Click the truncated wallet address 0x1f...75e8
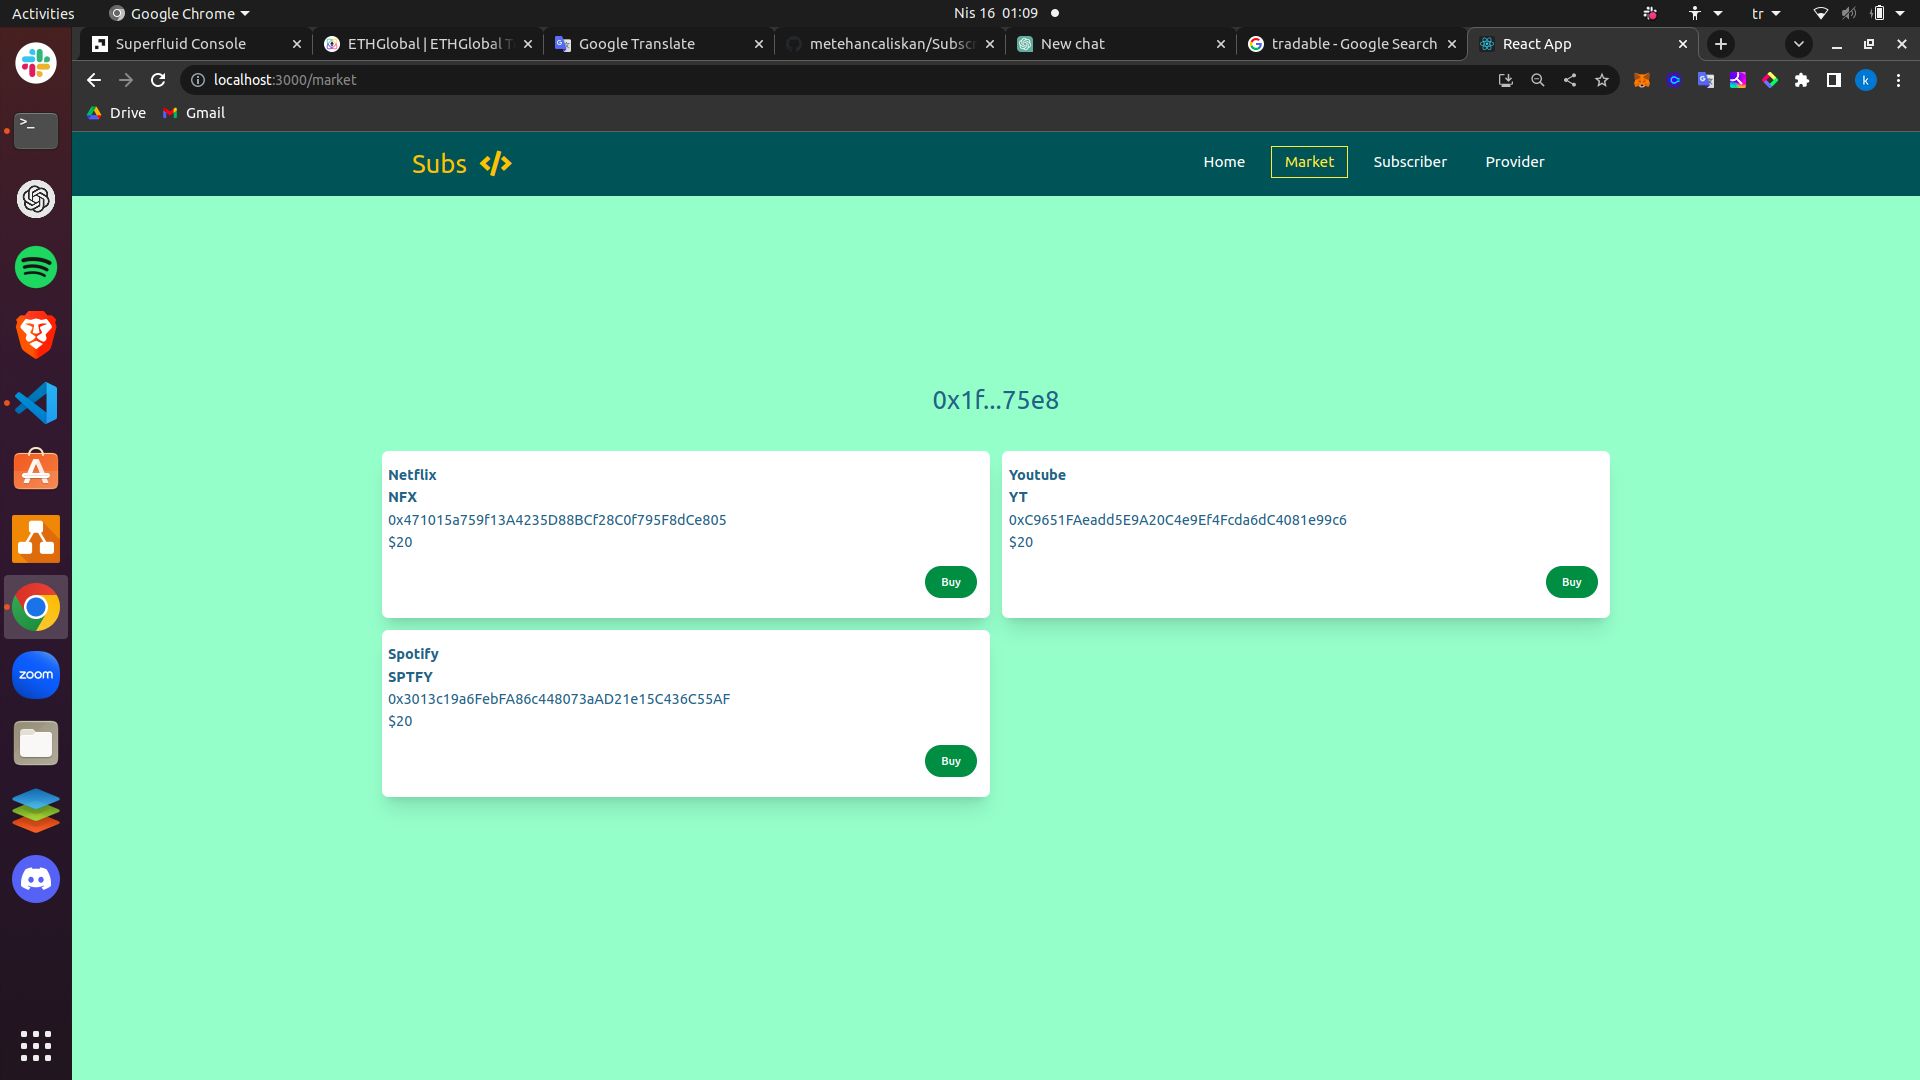This screenshot has height=1080, width=1920. coord(996,400)
